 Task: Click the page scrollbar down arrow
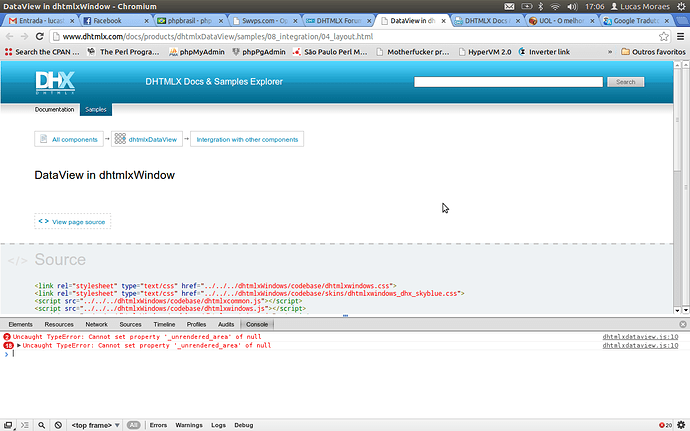[x=678, y=310]
